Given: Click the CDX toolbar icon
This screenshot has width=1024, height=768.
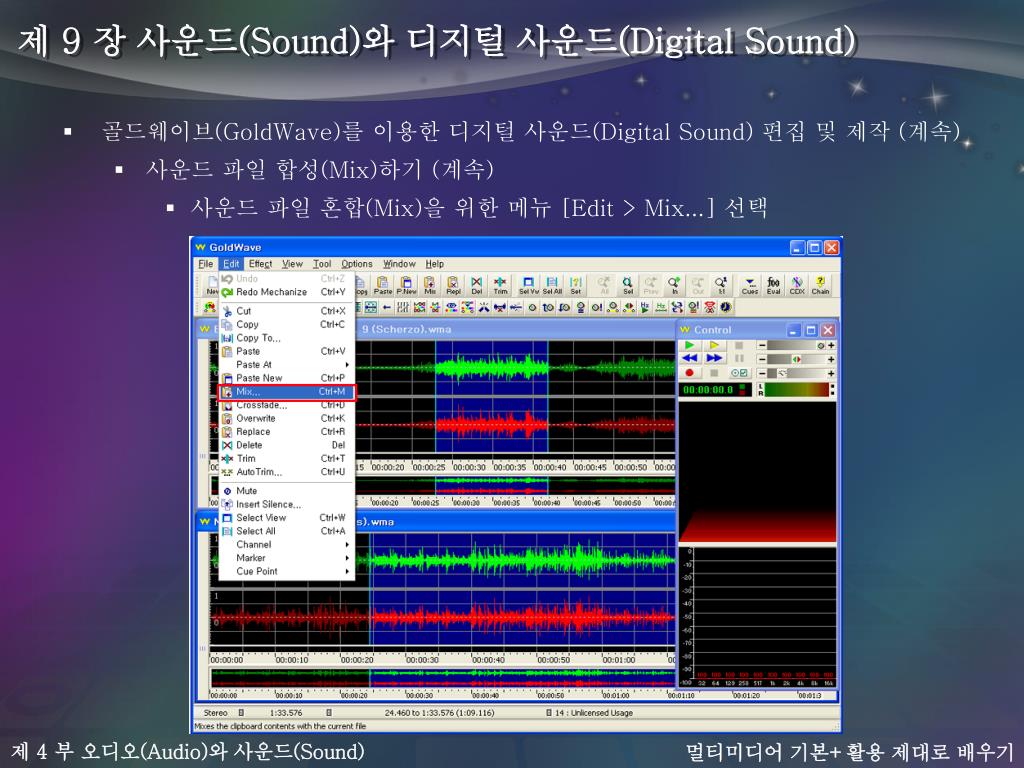Looking at the screenshot, I should [x=797, y=285].
